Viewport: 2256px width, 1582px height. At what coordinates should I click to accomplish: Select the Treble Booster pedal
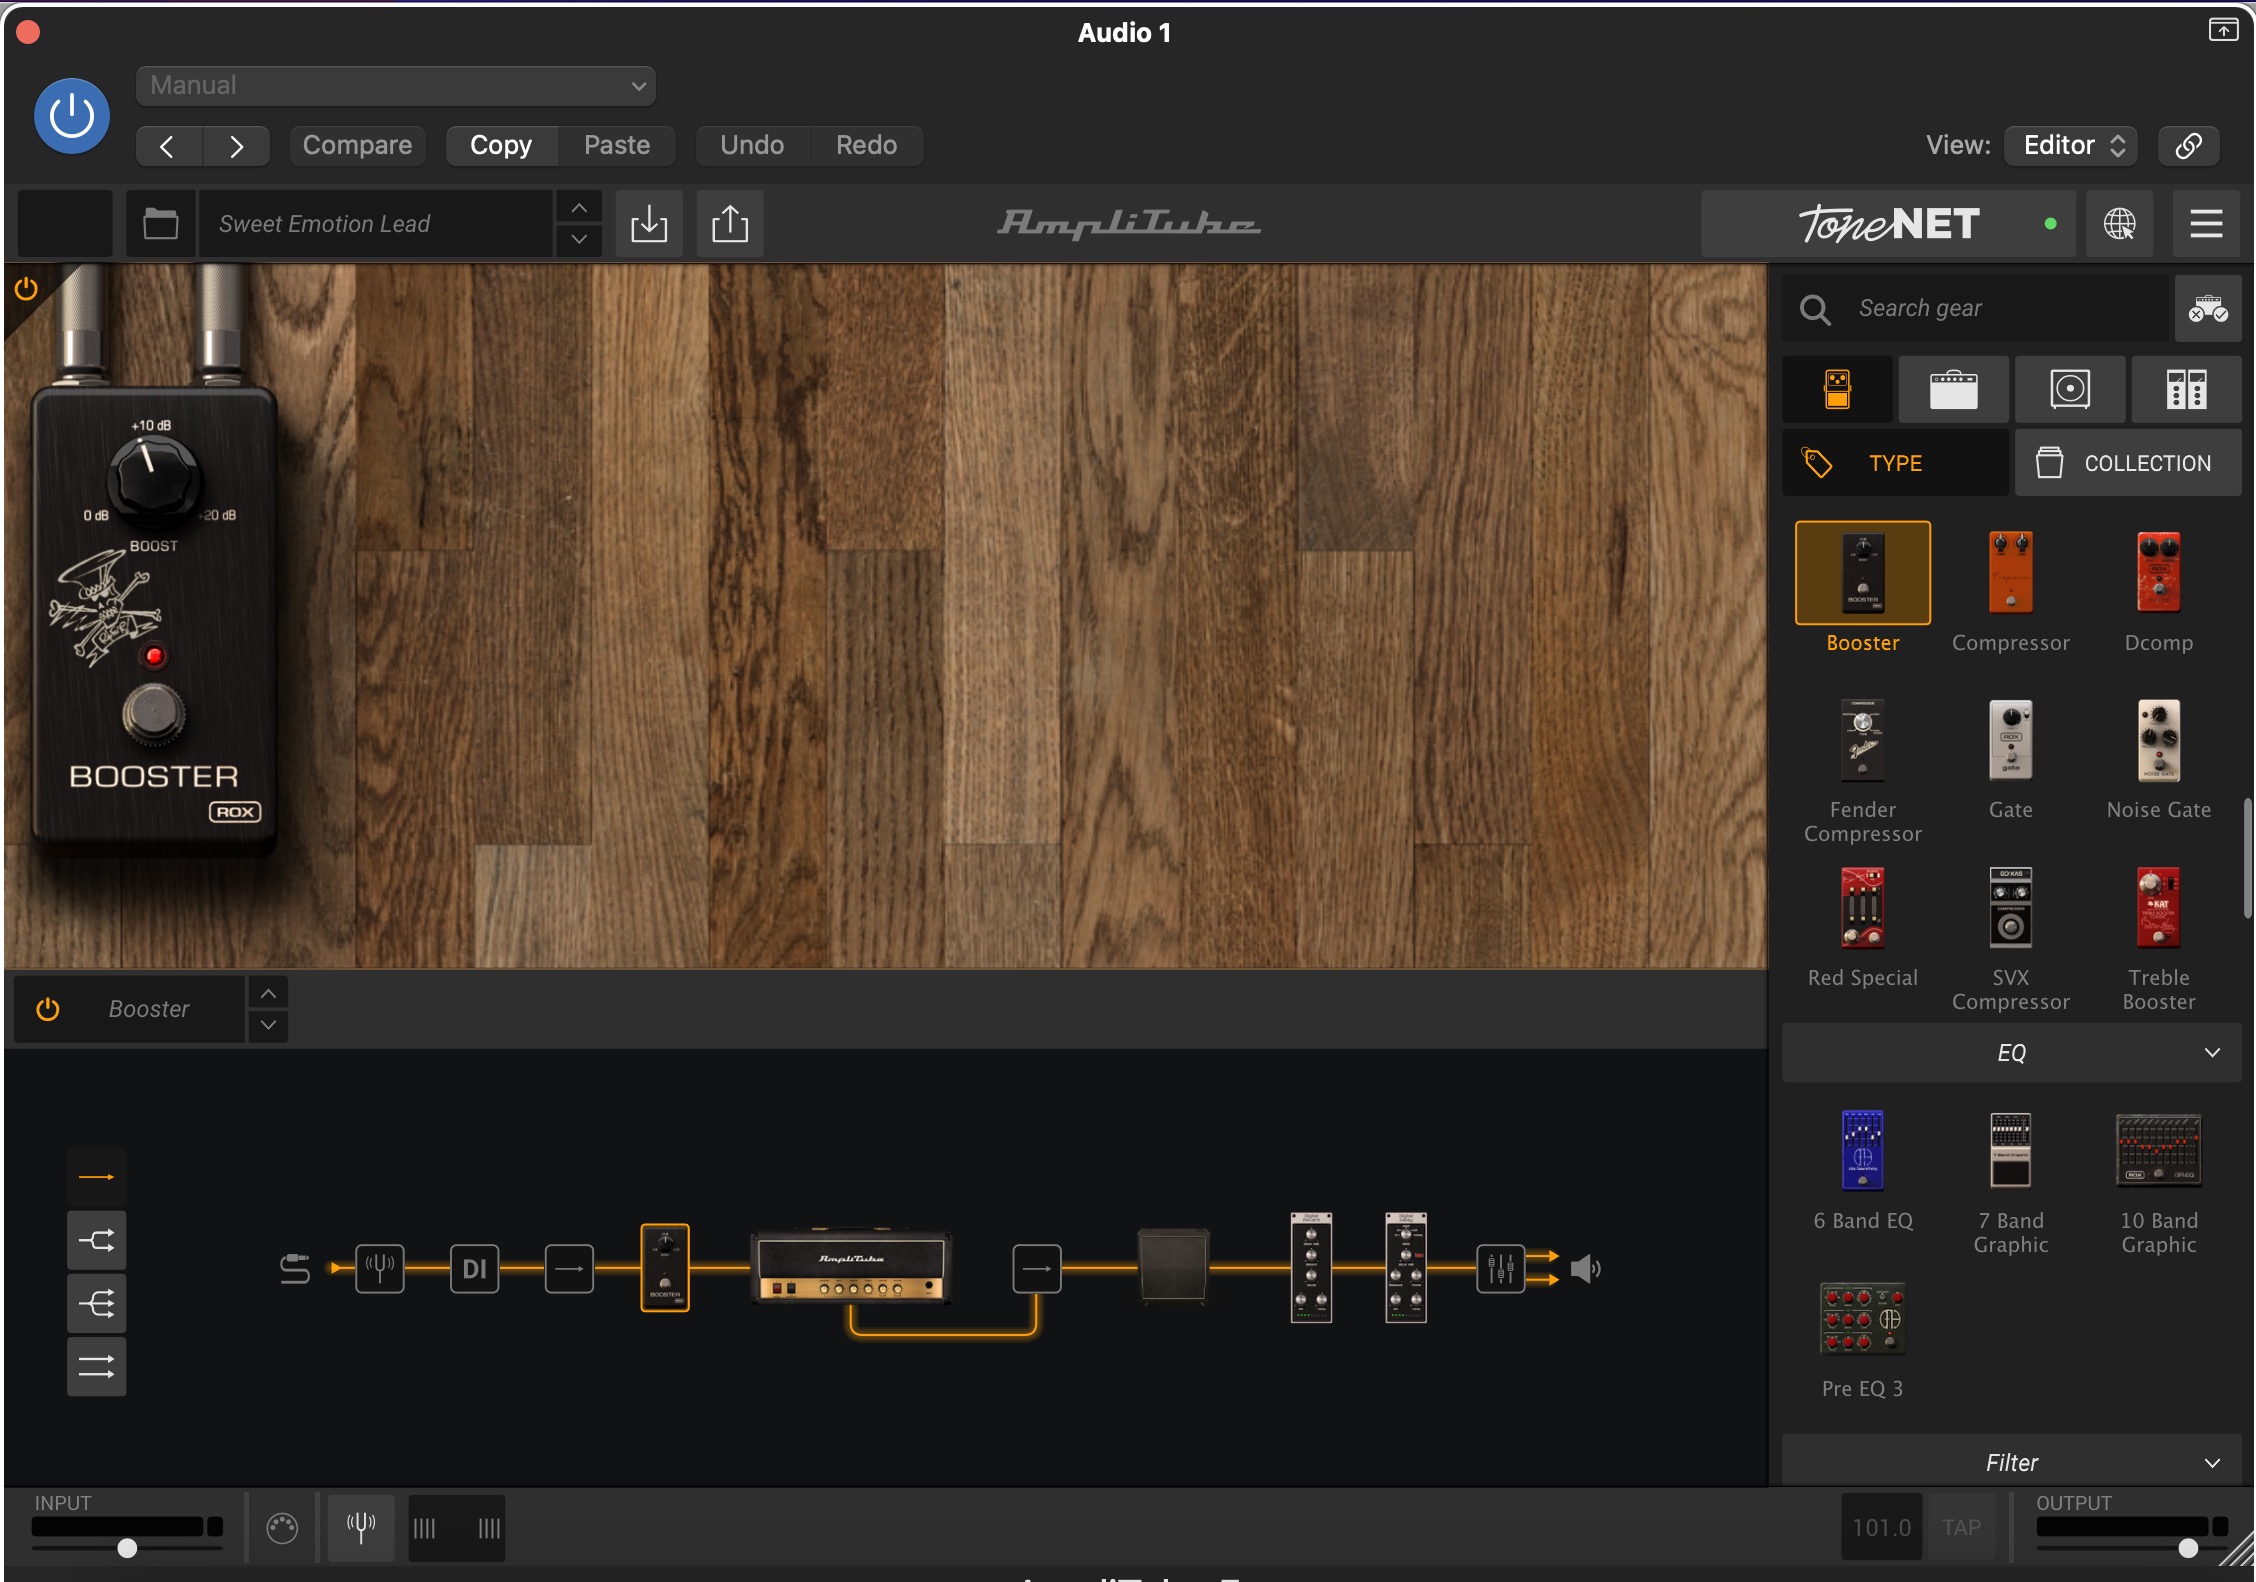point(2158,908)
